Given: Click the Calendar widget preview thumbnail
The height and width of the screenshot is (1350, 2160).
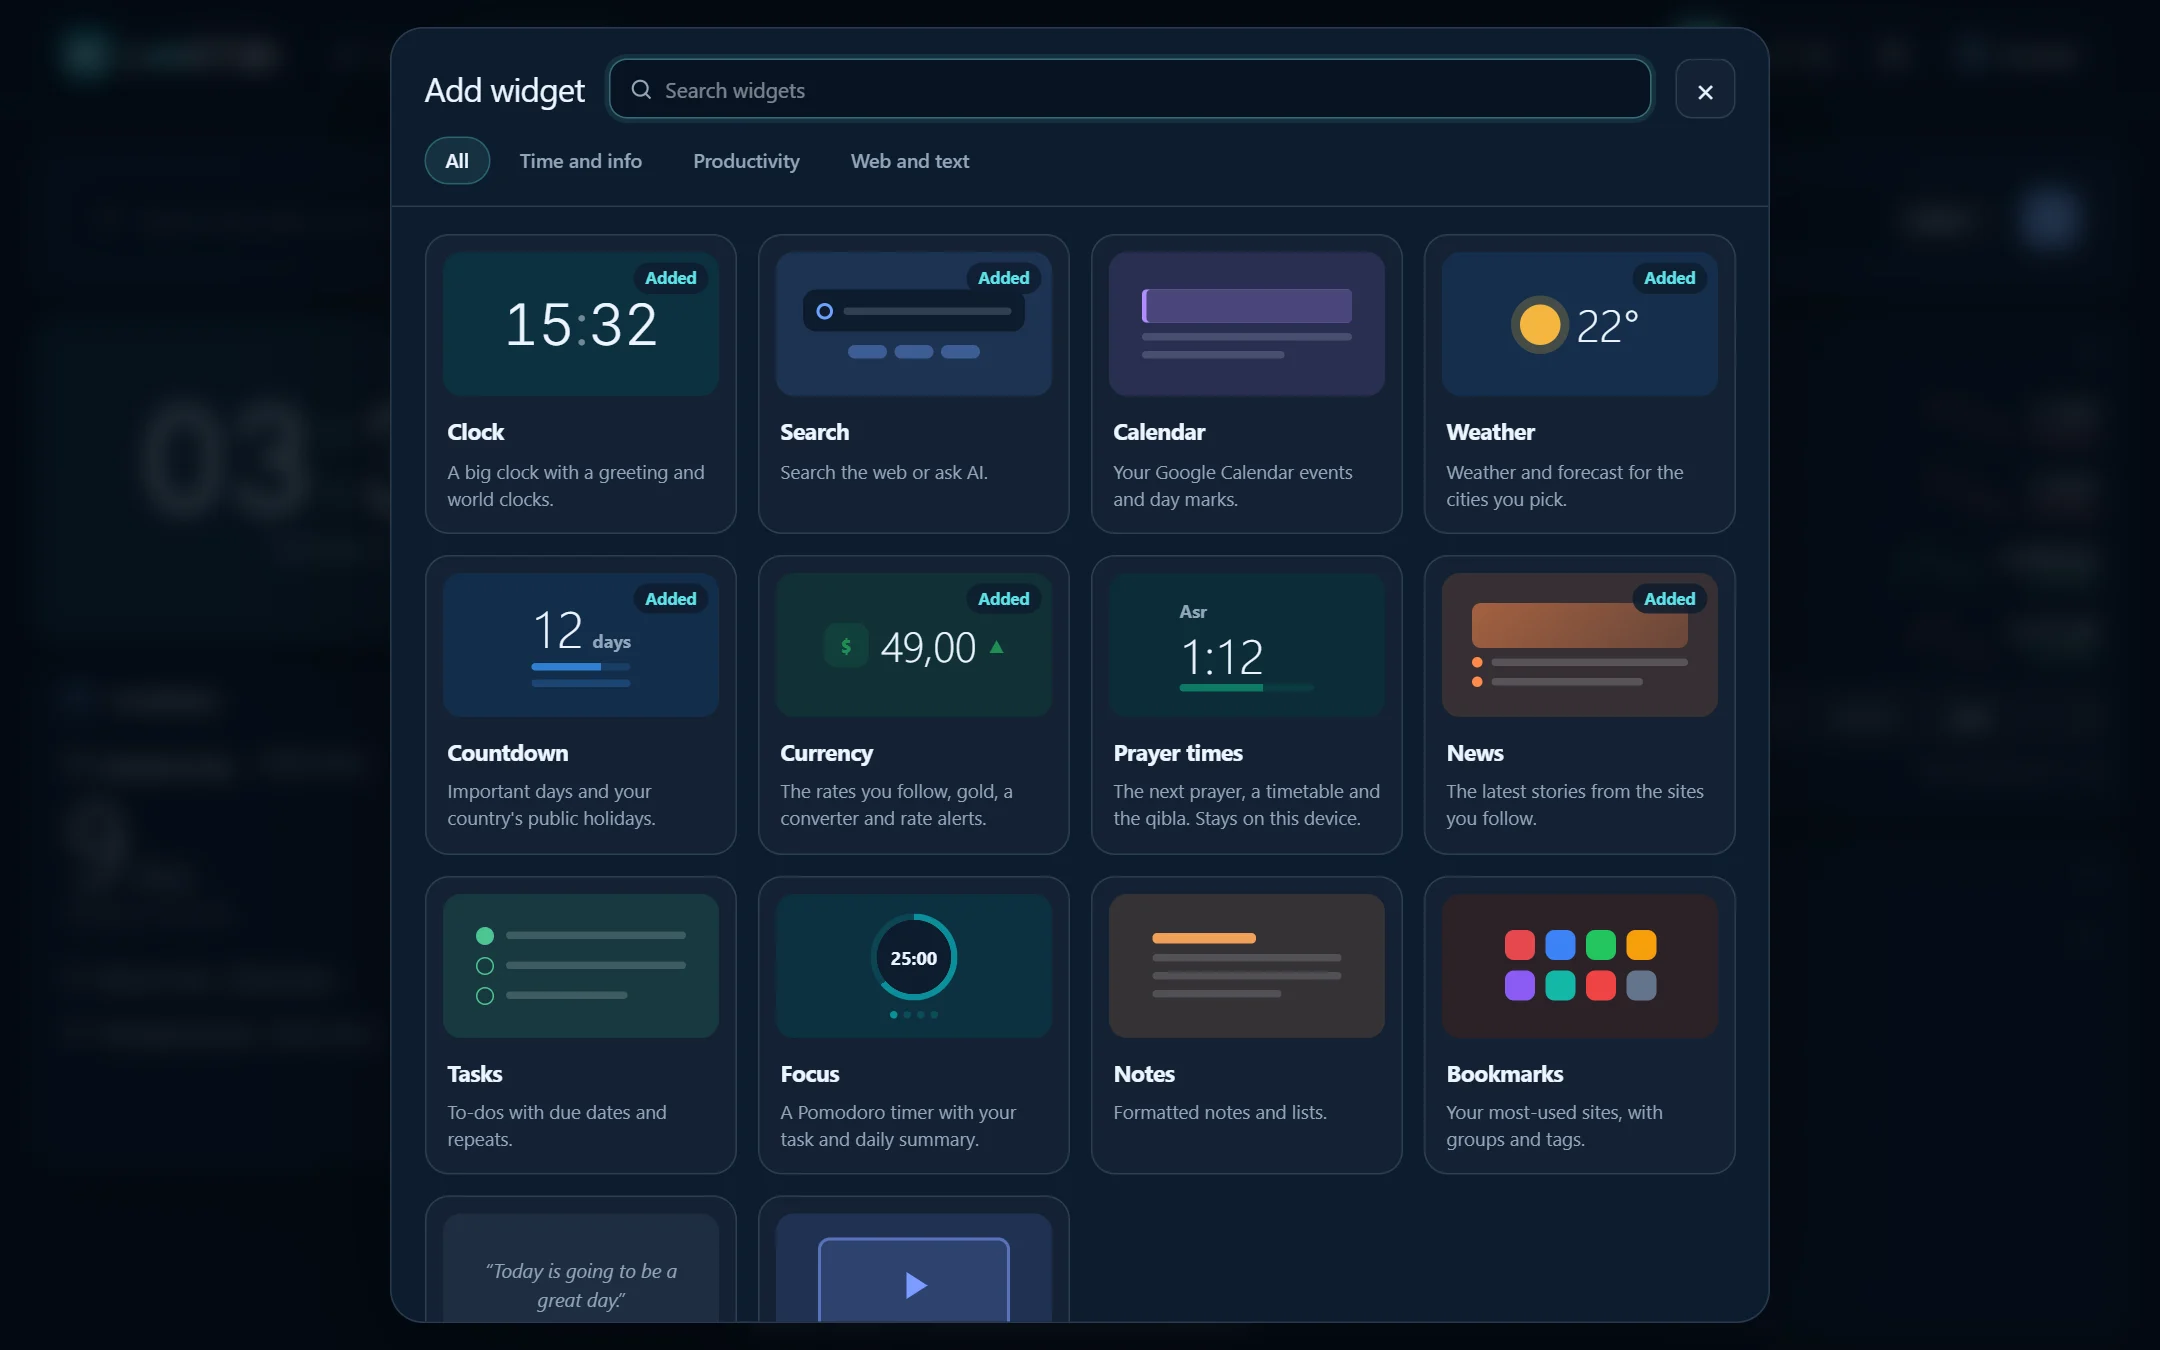Looking at the screenshot, I should [x=1247, y=324].
